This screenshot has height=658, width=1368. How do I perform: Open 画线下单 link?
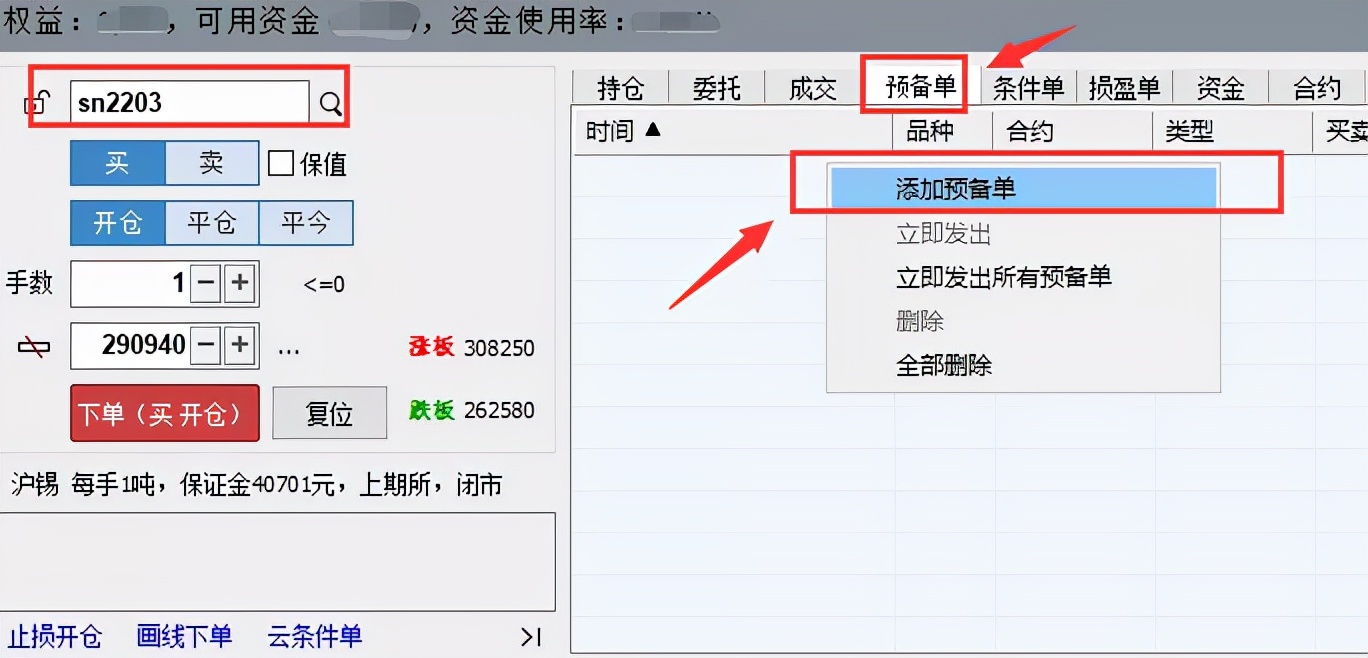click(185, 638)
